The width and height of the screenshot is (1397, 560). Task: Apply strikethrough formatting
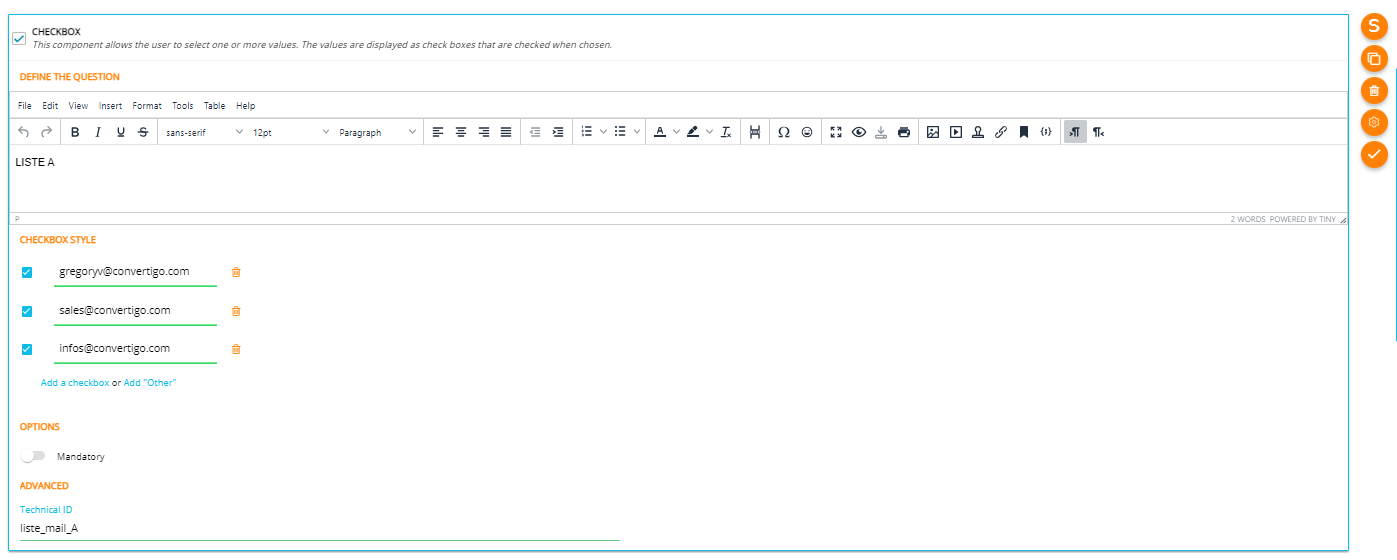[x=143, y=132]
